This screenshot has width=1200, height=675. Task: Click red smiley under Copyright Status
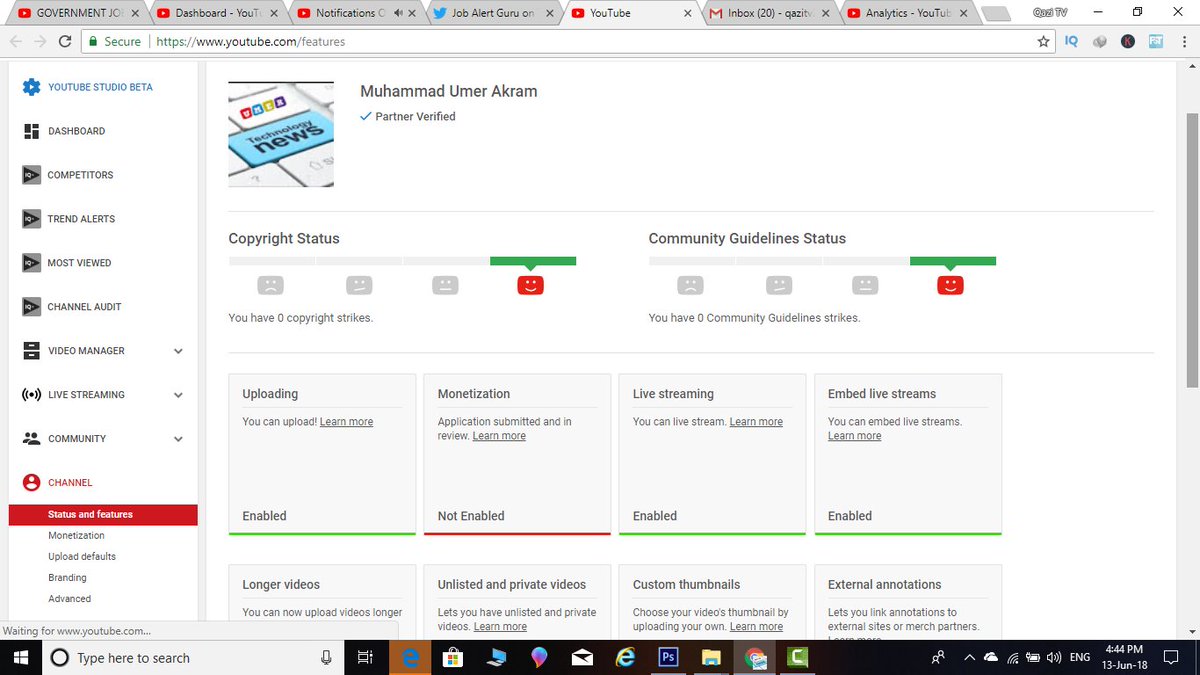tap(530, 286)
